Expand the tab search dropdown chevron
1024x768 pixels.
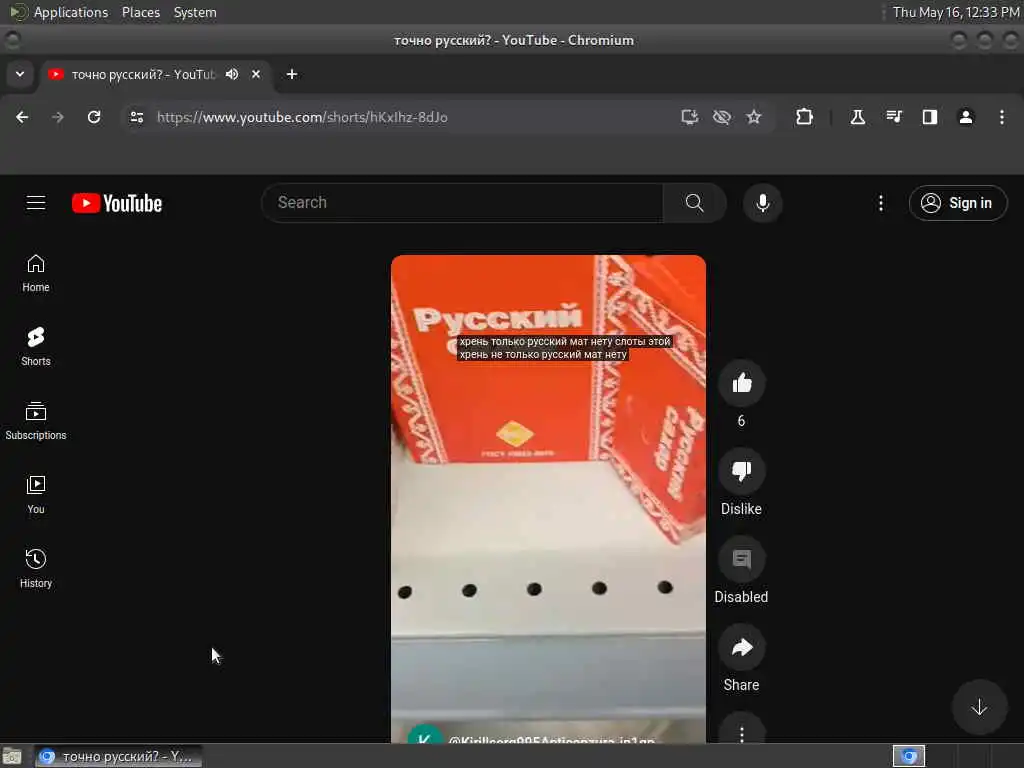(20, 74)
